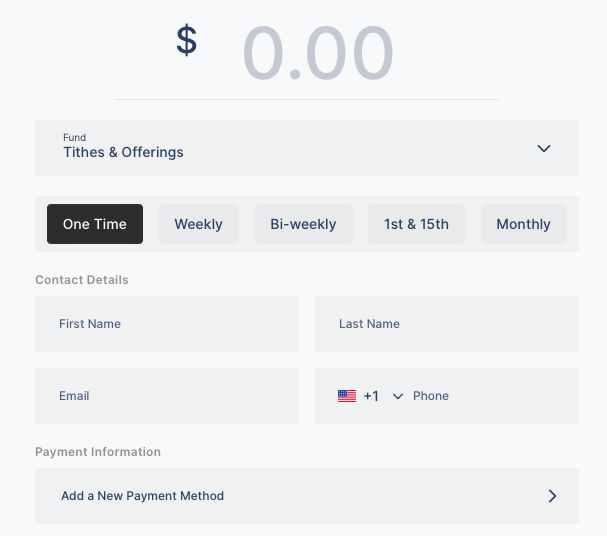Click Add a New Payment Method
This screenshot has width=607, height=536.
143,496
